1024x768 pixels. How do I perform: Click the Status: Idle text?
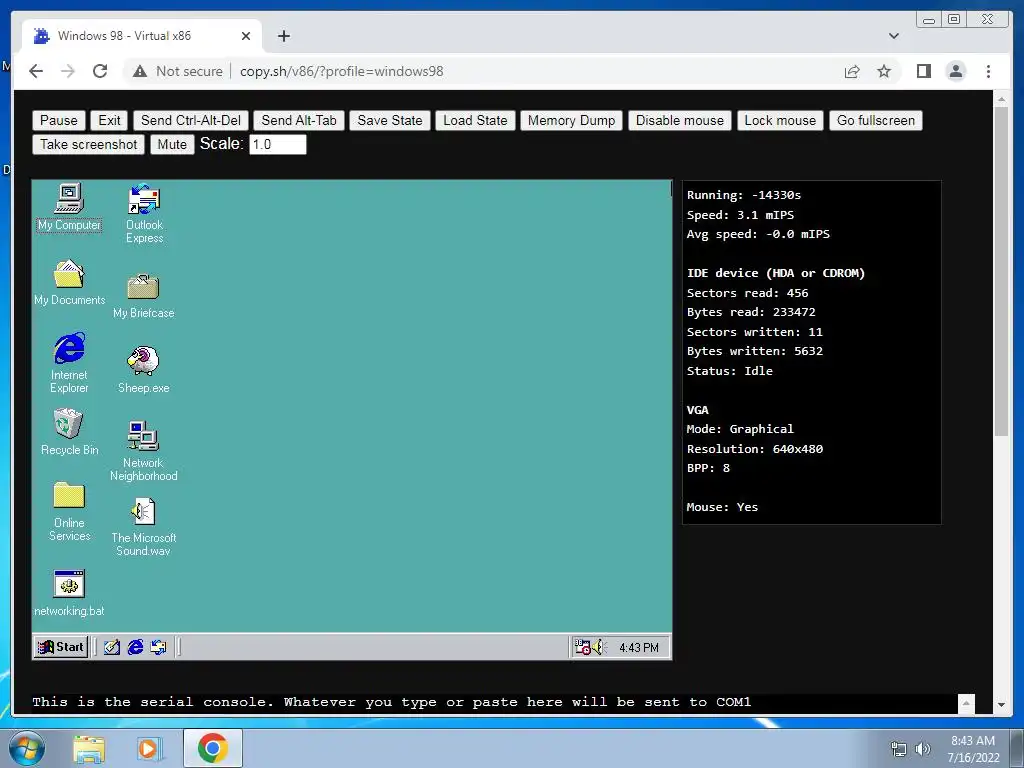729,371
